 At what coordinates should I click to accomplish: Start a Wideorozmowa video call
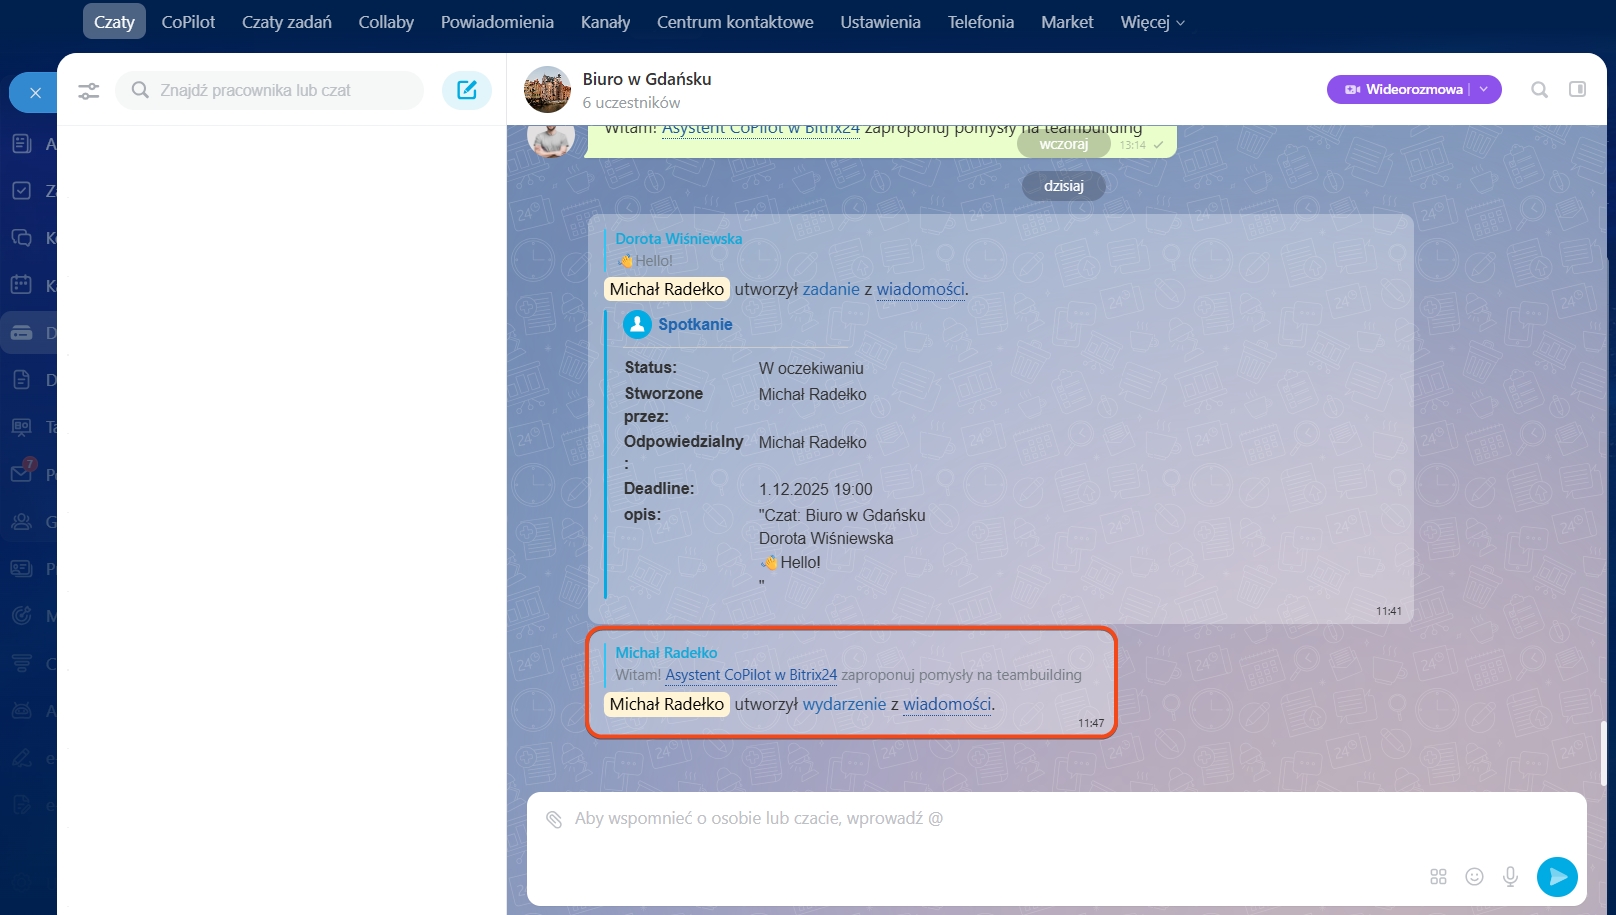1404,90
